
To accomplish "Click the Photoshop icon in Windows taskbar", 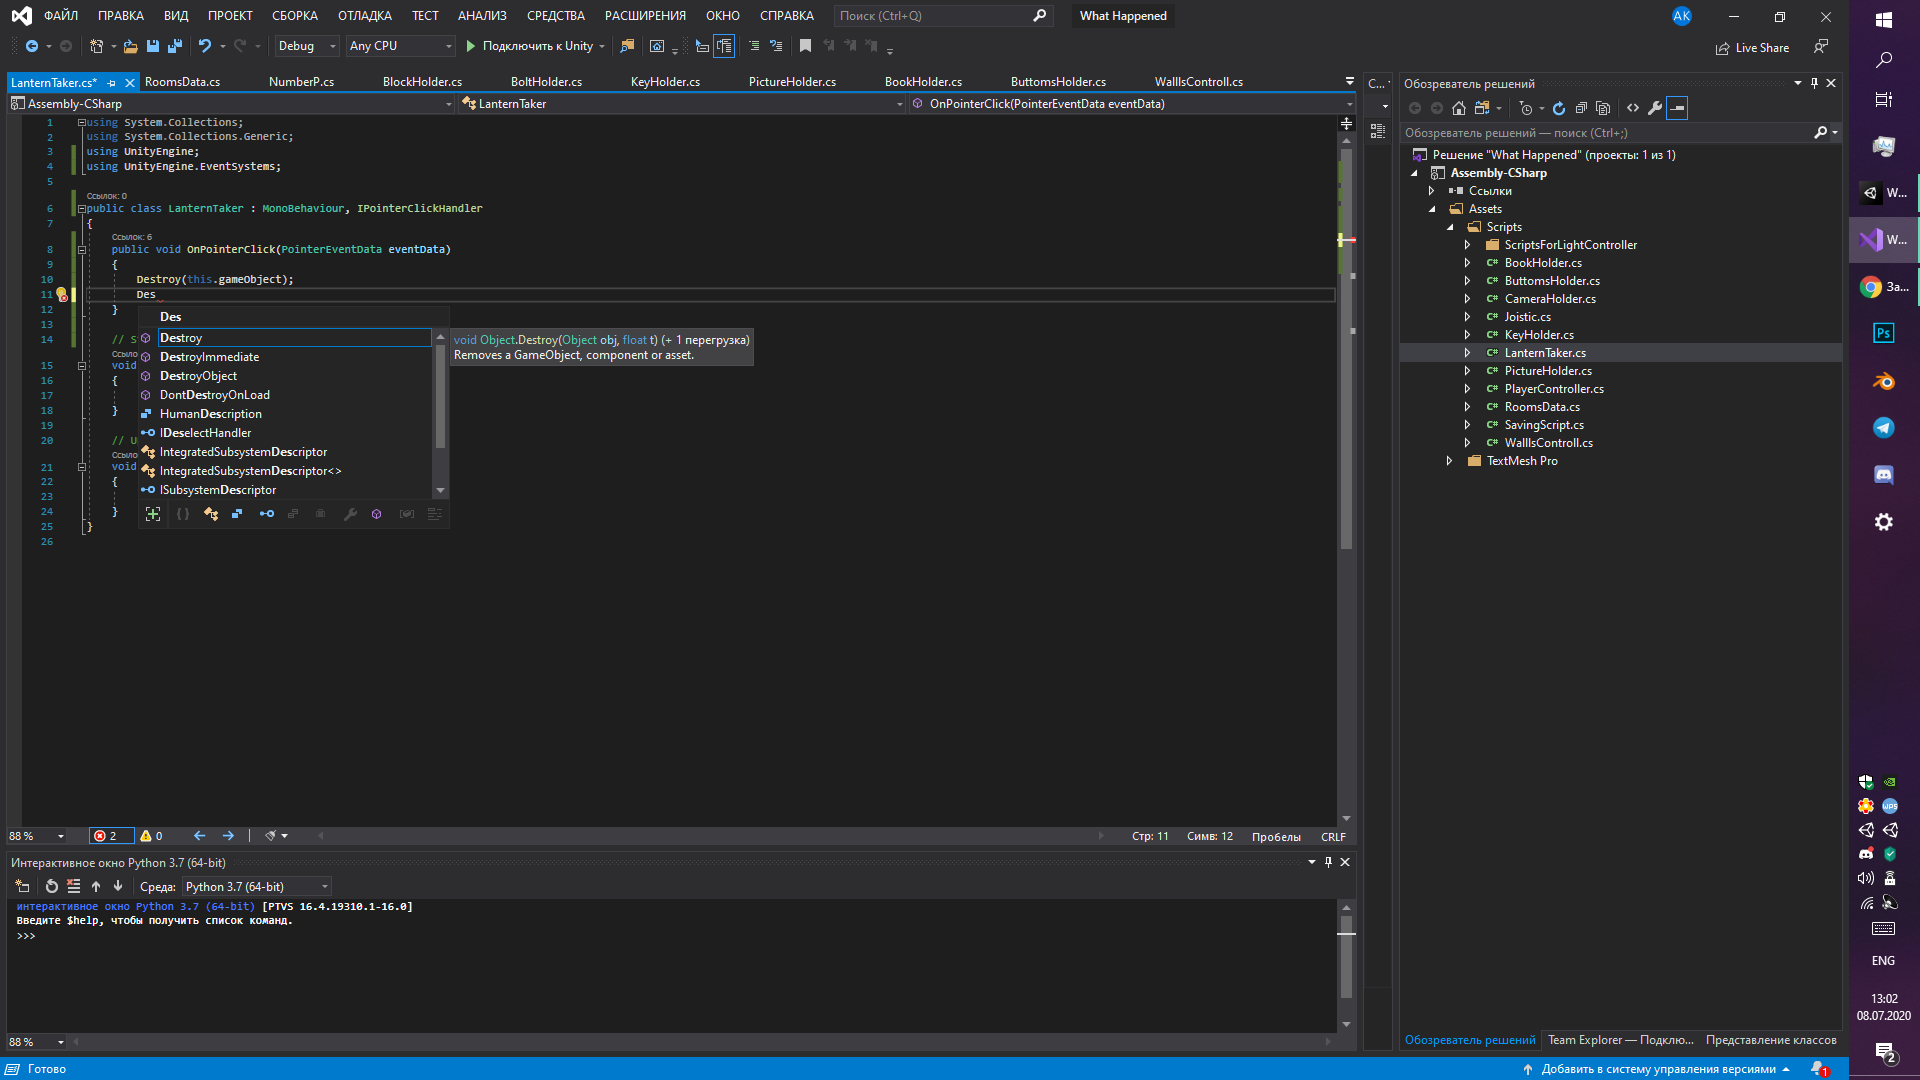I will click(1884, 333).
